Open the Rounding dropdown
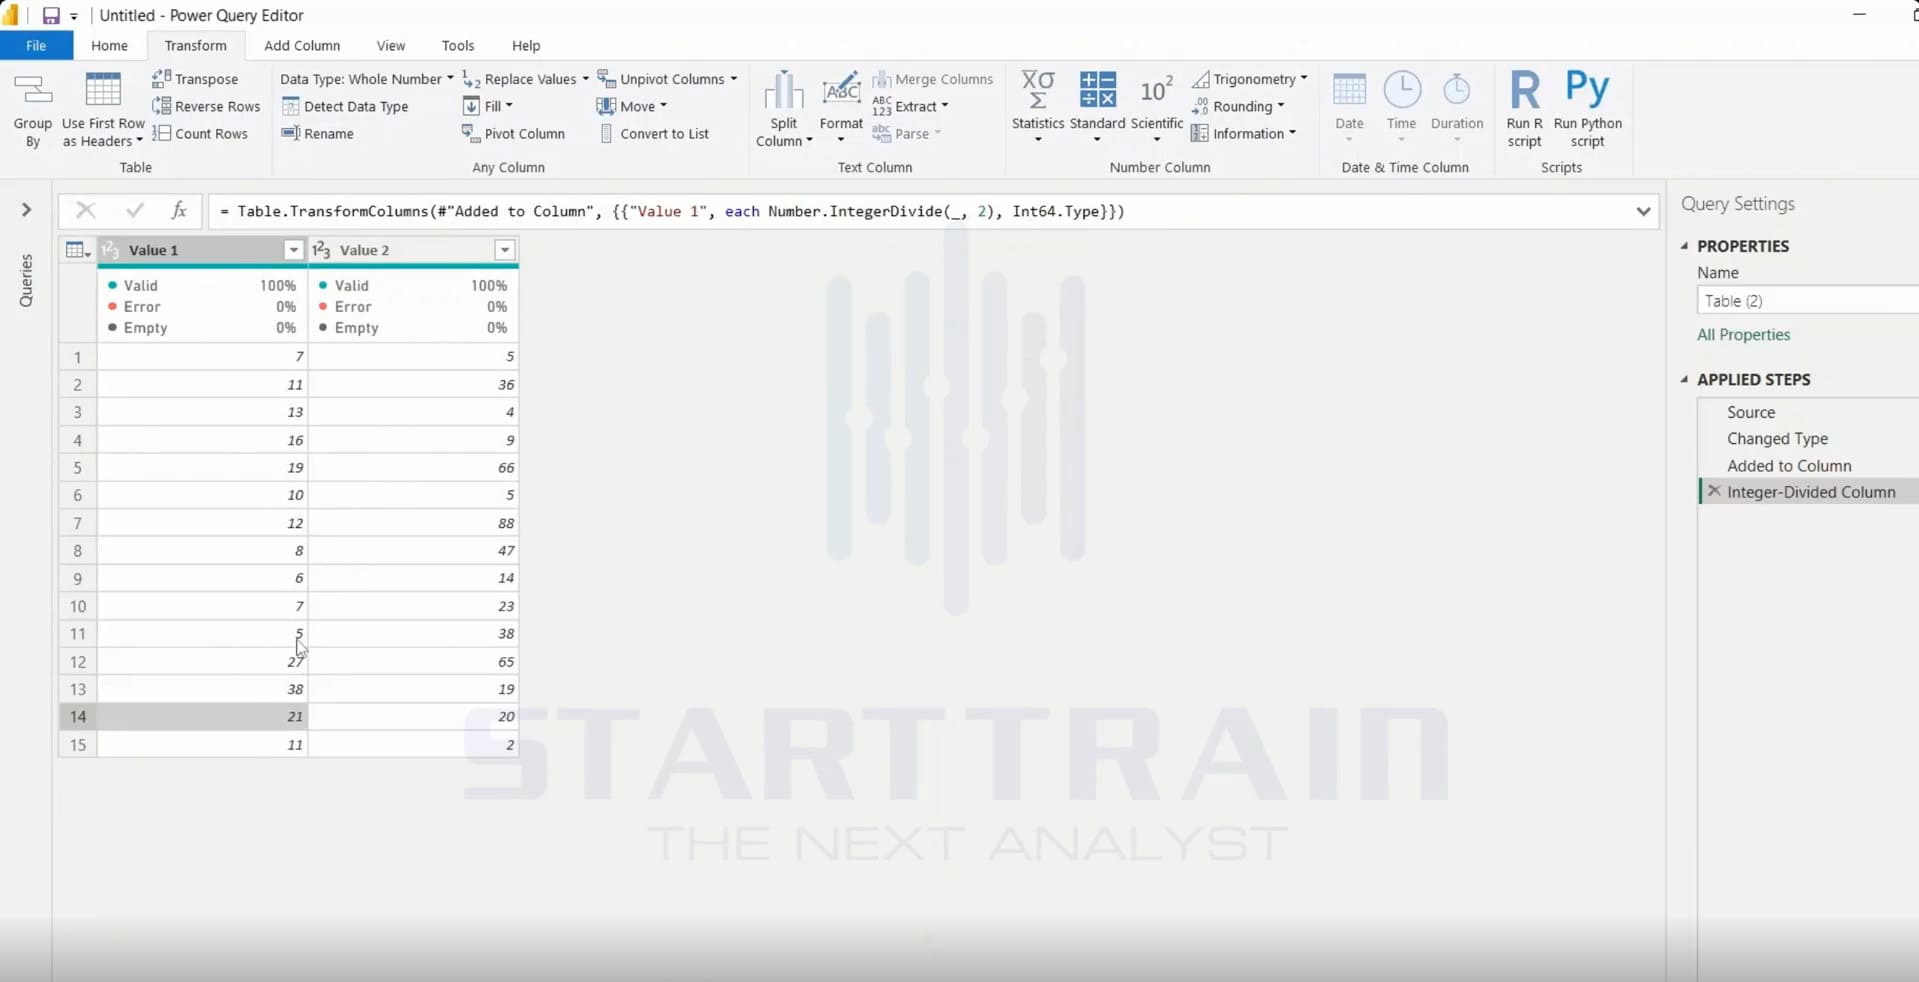The image size is (1919, 982). (x=1238, y=106)
